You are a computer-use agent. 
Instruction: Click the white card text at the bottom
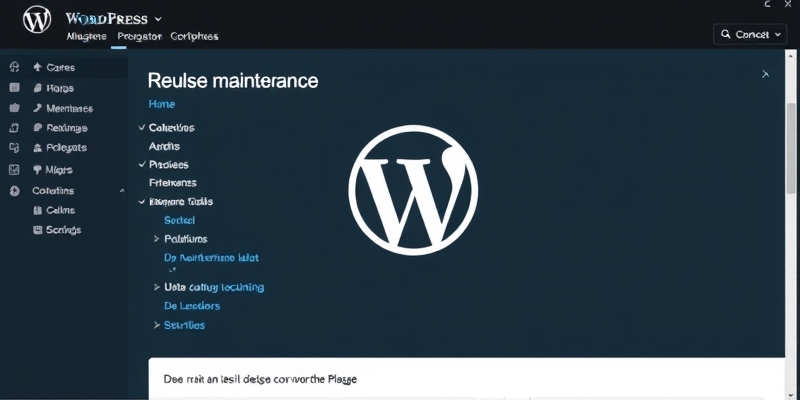click(x=260, y=379)
